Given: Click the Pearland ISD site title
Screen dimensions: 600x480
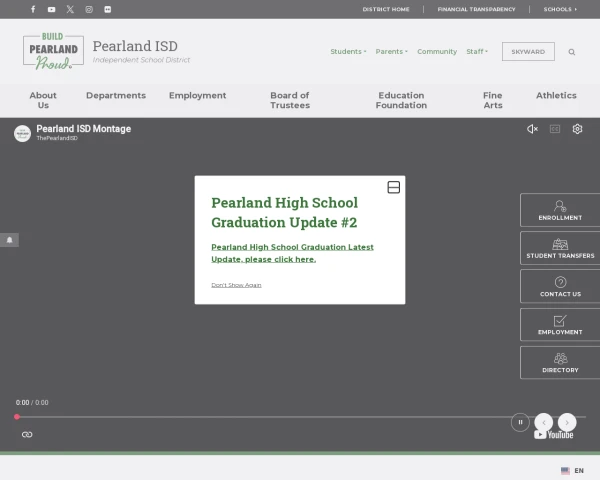Looking at the screenshot, I should coord(135,46).
